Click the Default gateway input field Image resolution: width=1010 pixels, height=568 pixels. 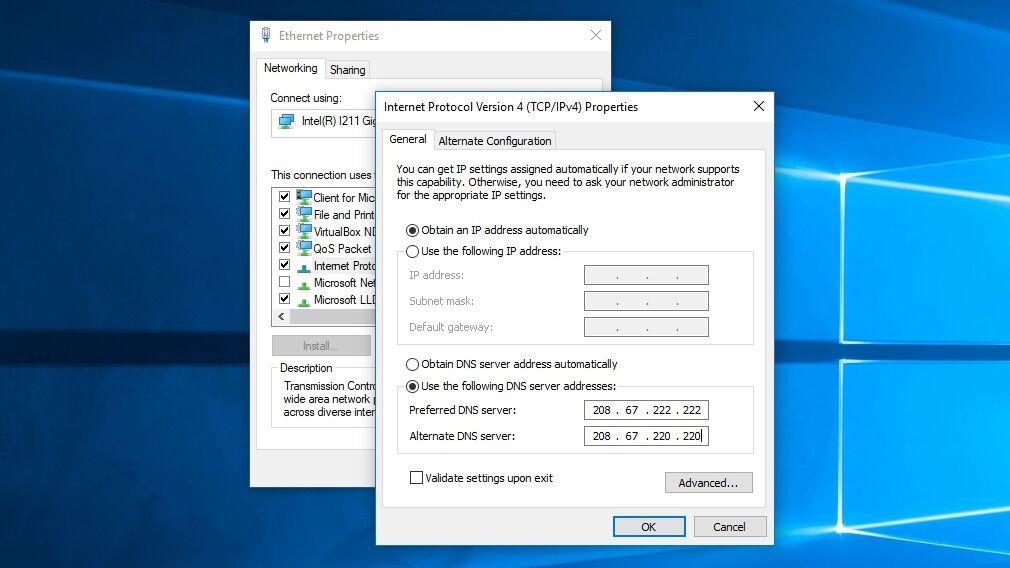646,327
